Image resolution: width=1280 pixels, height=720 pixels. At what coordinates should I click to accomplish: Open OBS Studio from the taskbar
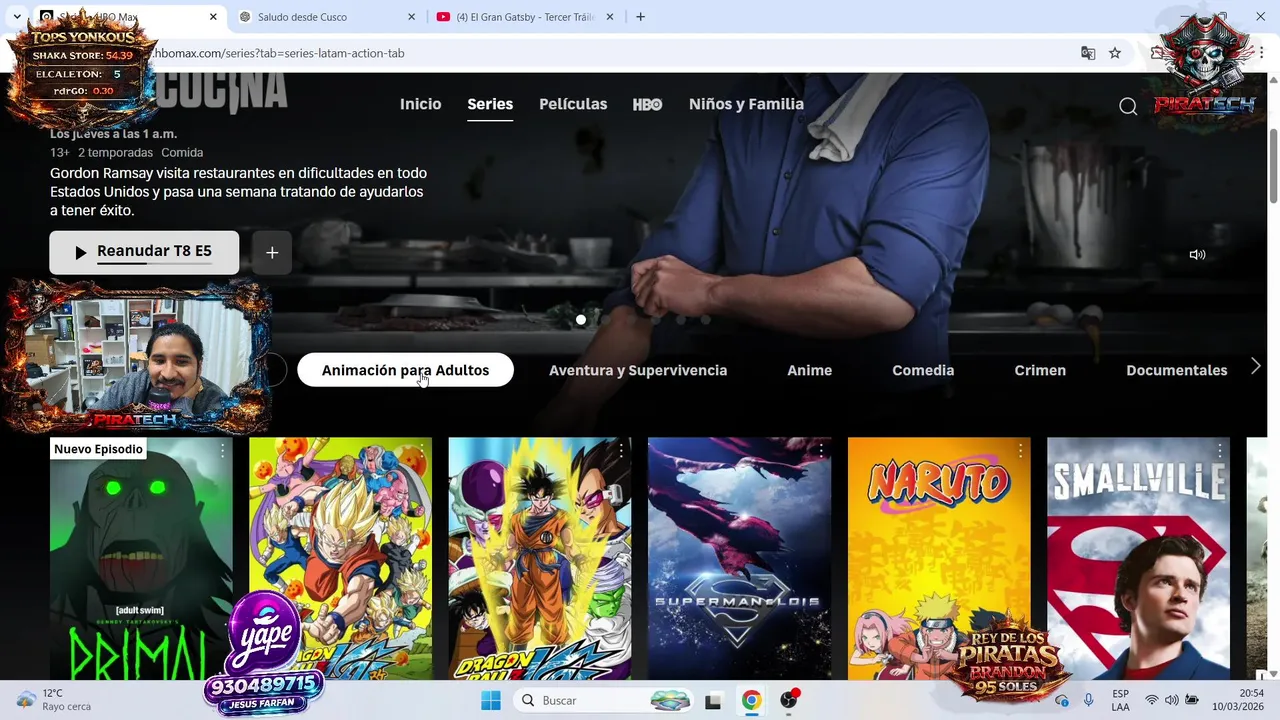[x=789, y=700]
